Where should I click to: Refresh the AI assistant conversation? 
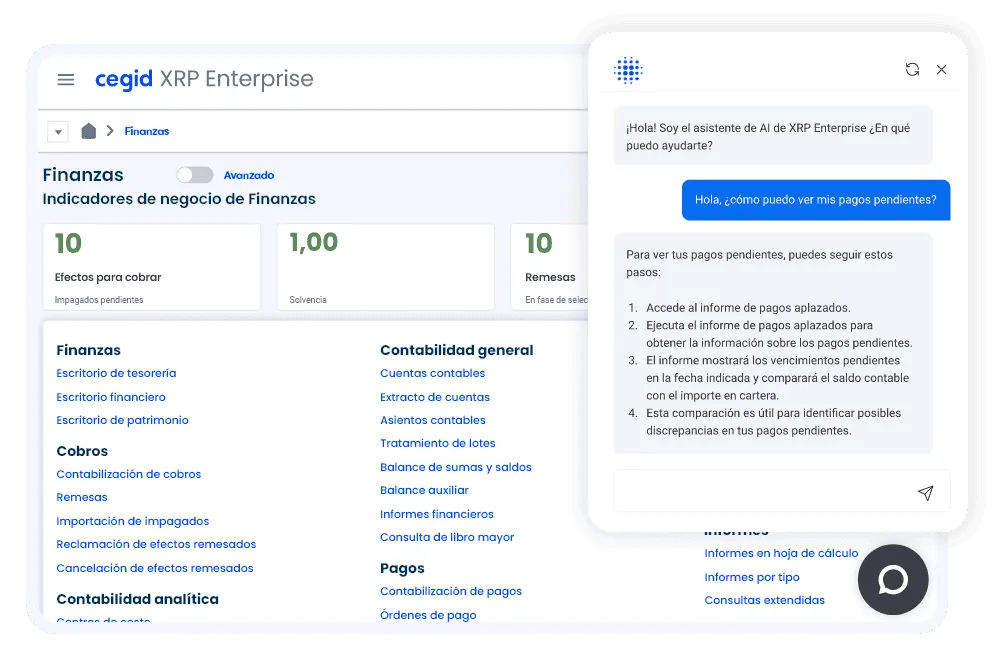913,70
